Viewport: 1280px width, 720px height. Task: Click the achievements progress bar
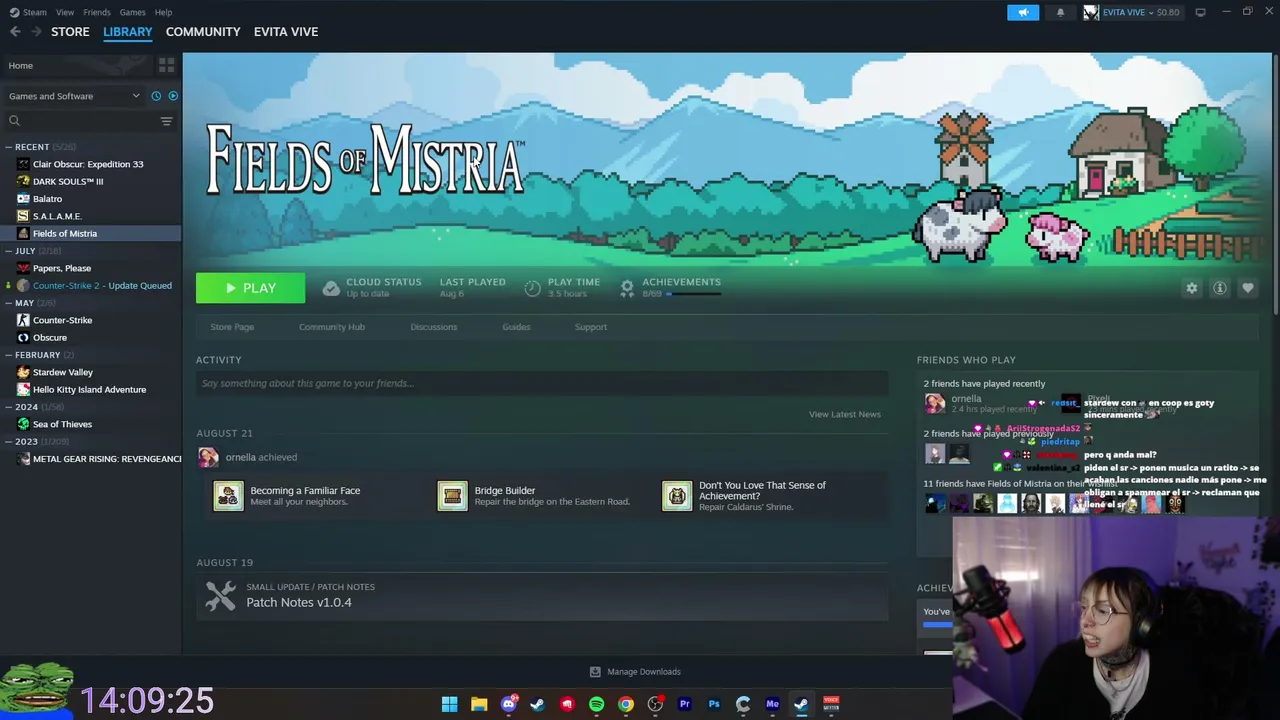click(694, 294)
